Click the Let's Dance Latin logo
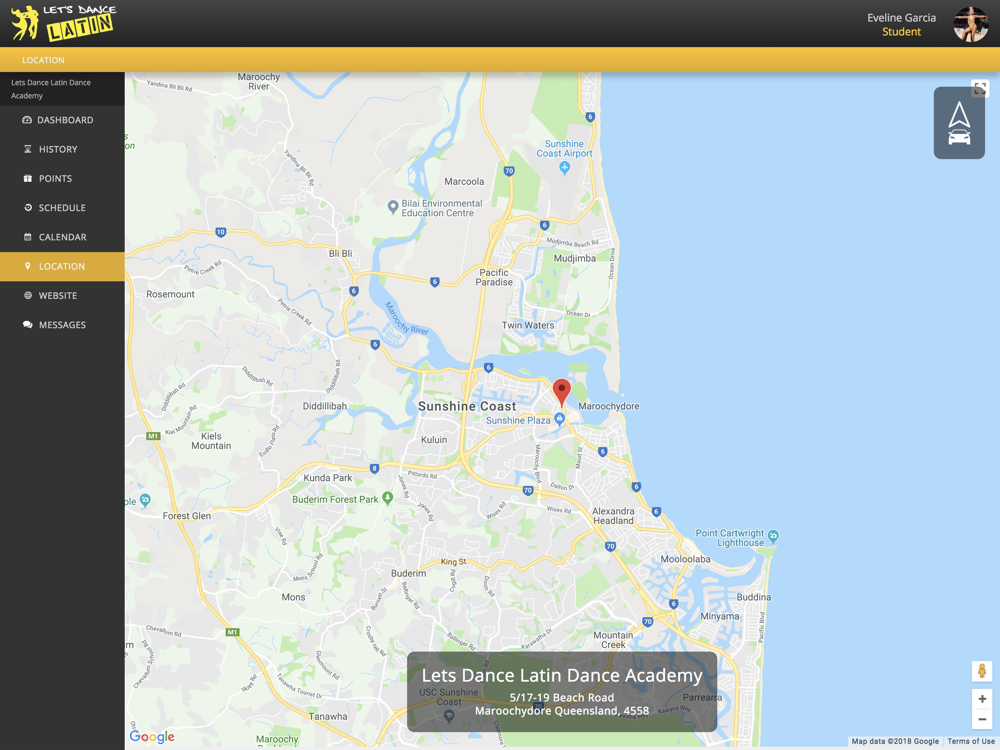Viewport: 1000px width, 750px height. click(x=63, y=23)
